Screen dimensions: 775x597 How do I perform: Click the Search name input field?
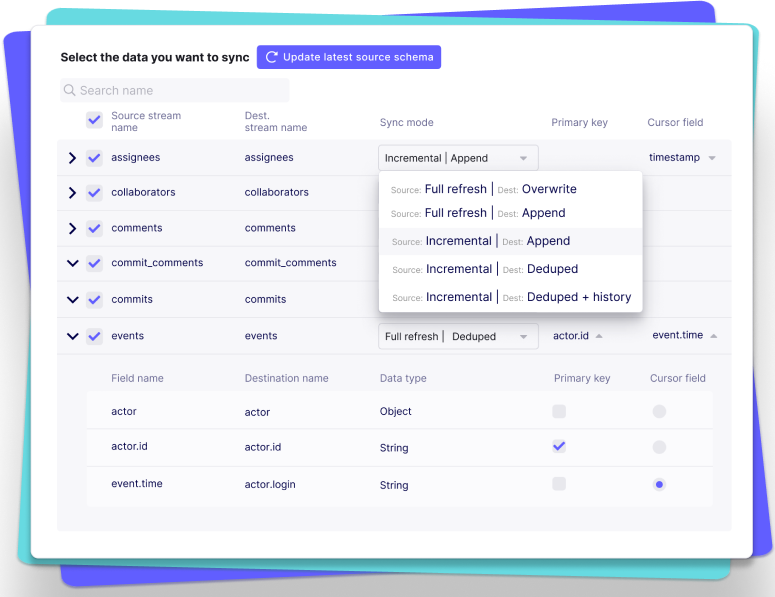(x=180, y=91)
